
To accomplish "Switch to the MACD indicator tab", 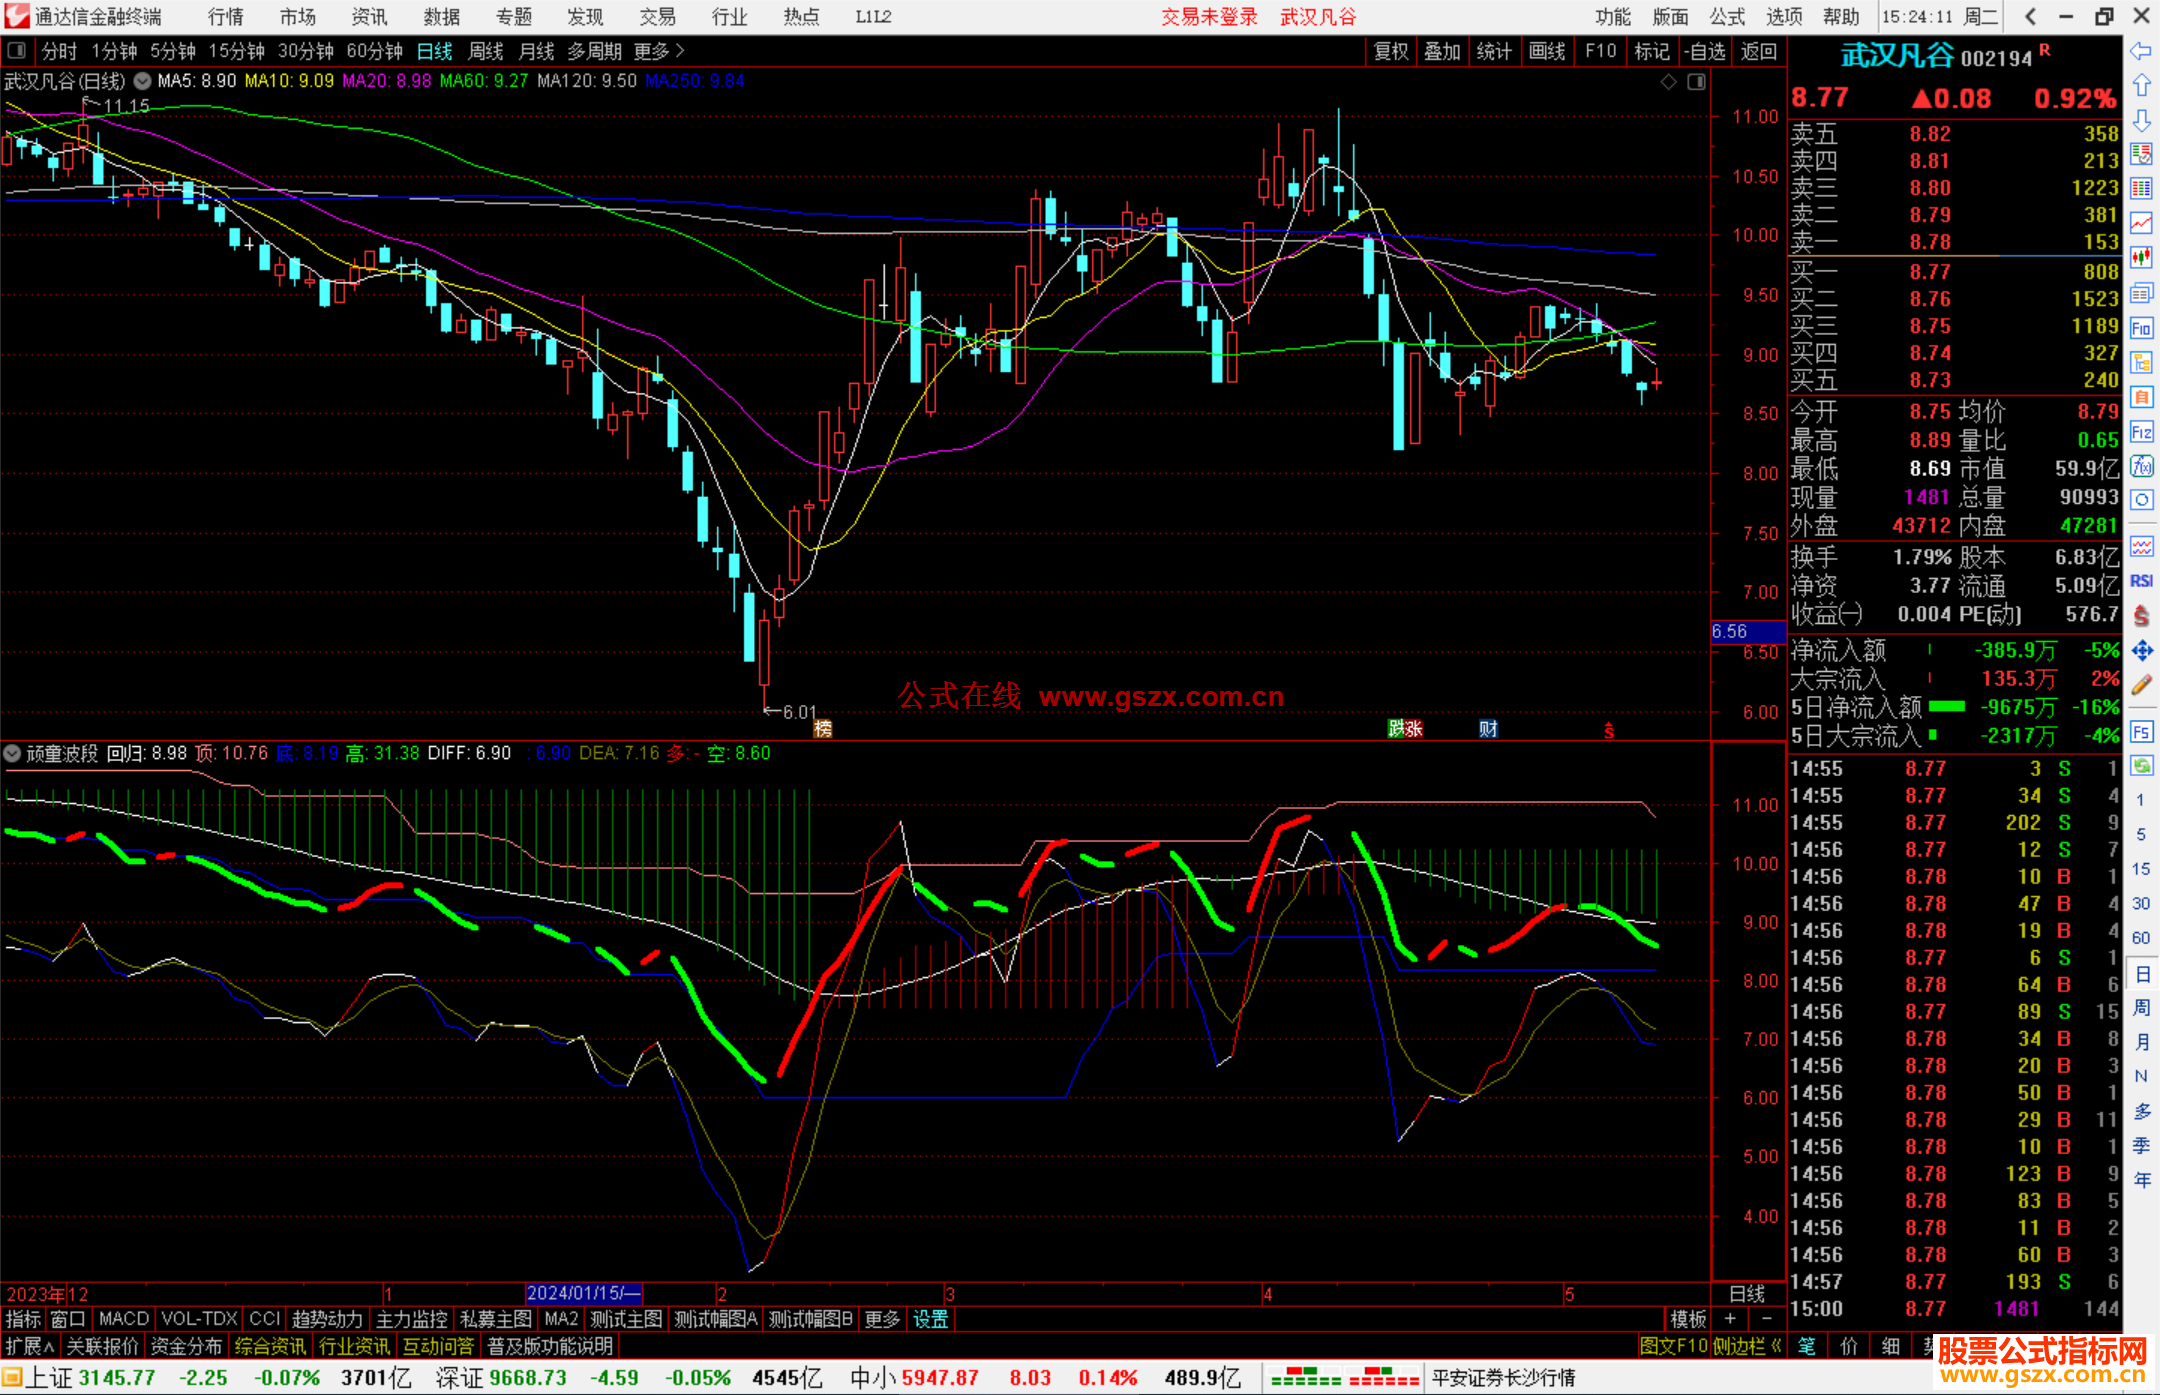I will click(x=123, y=1319).
